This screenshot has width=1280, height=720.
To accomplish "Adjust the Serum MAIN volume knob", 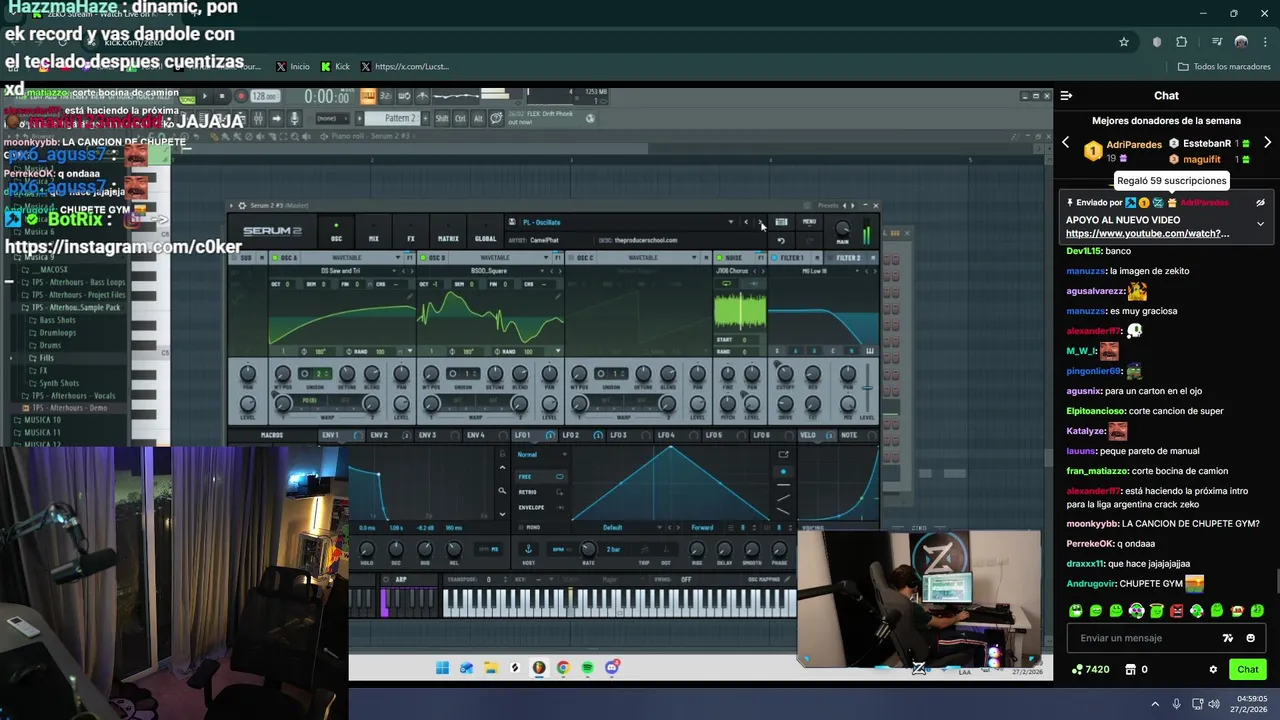I will (x=843, y=229).
